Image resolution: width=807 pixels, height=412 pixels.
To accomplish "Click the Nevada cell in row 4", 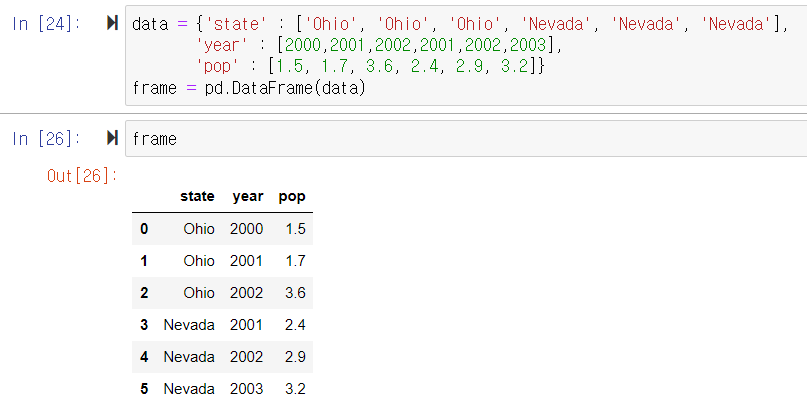I will pyautogui.click(x=189, y=356).
